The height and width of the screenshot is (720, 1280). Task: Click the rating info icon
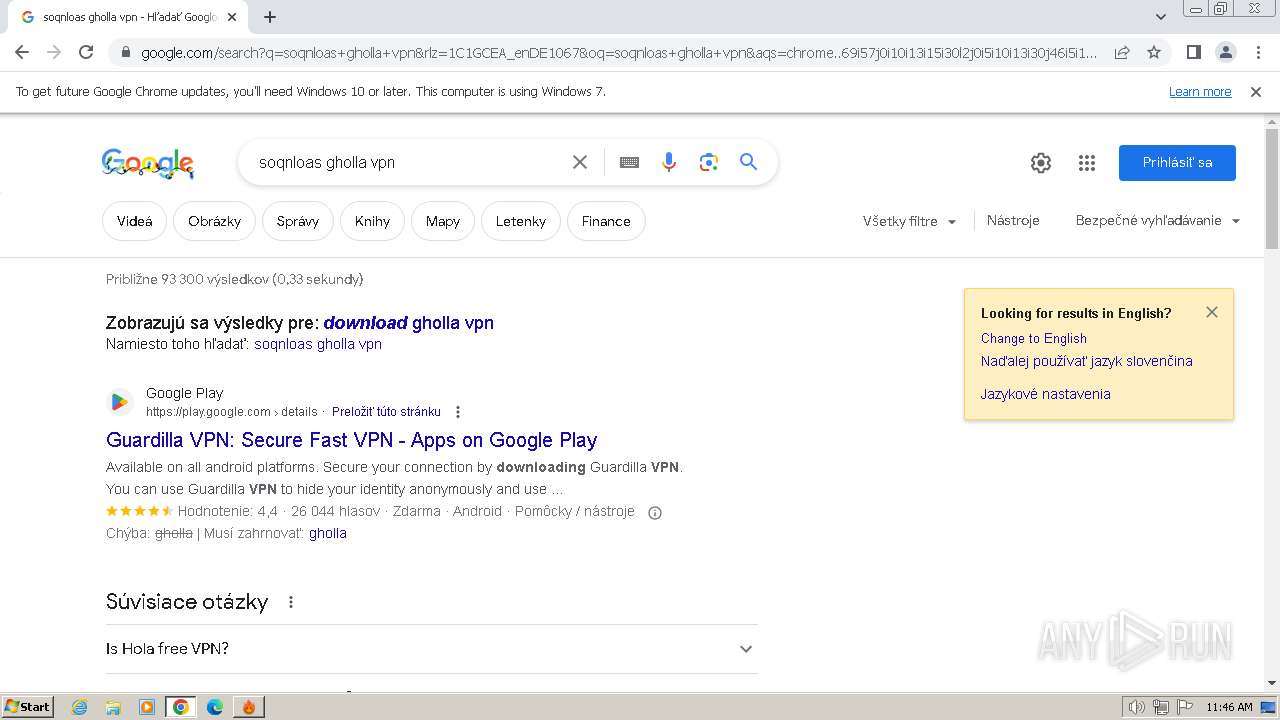point(655,513)
